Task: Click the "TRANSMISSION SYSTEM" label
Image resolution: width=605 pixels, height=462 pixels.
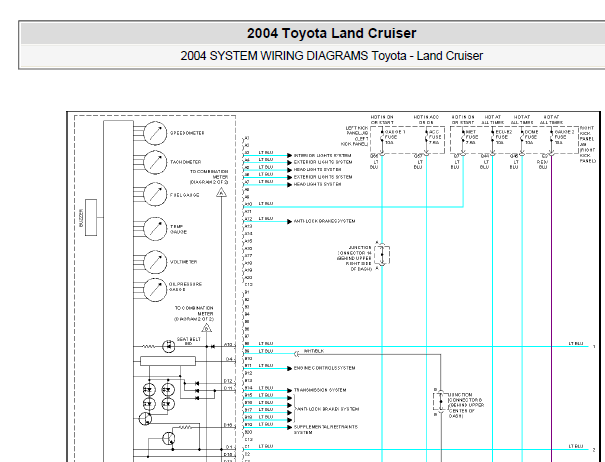Action: tap(320, 390)
